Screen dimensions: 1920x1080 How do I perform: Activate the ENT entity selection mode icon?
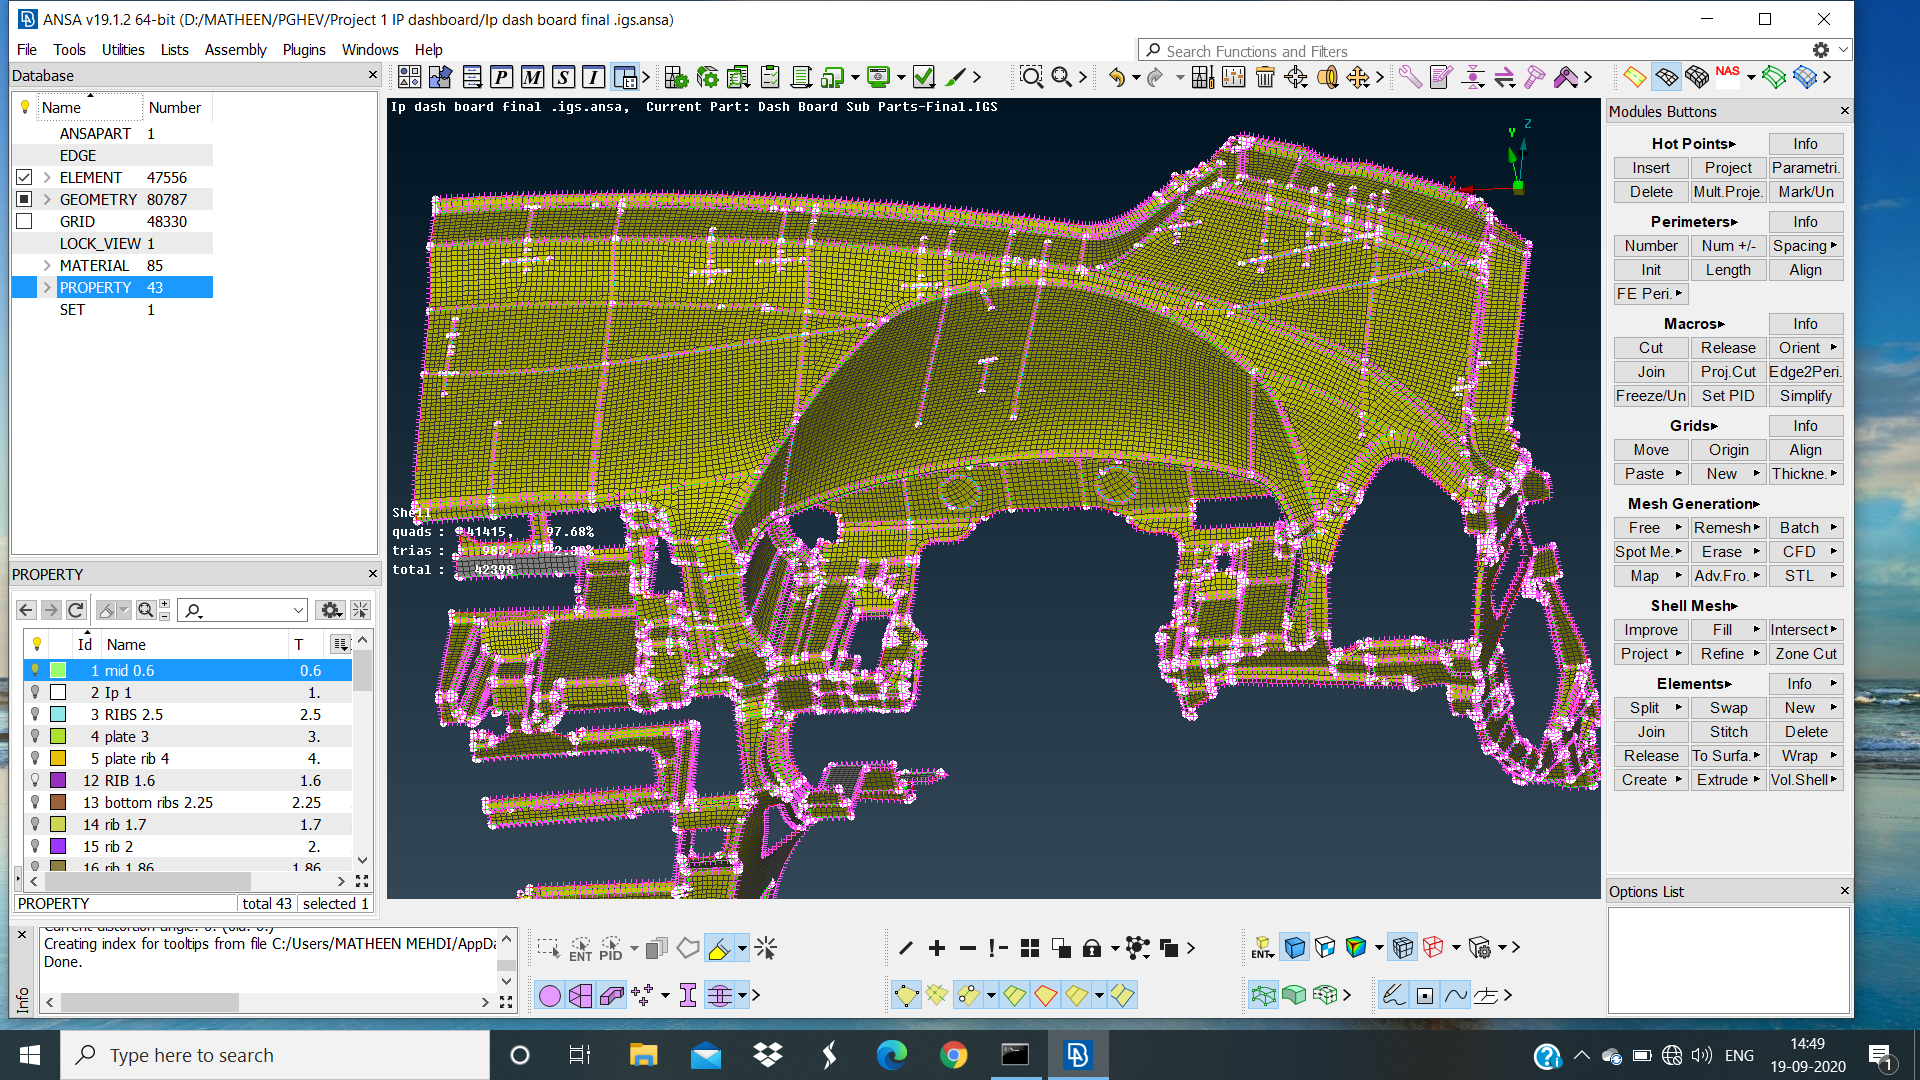580,948
